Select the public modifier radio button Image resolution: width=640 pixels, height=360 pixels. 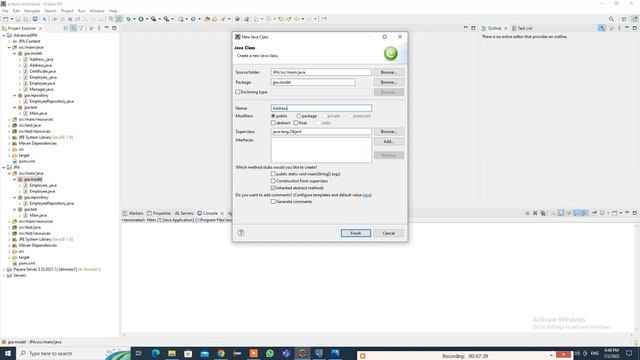pos(273,116)
